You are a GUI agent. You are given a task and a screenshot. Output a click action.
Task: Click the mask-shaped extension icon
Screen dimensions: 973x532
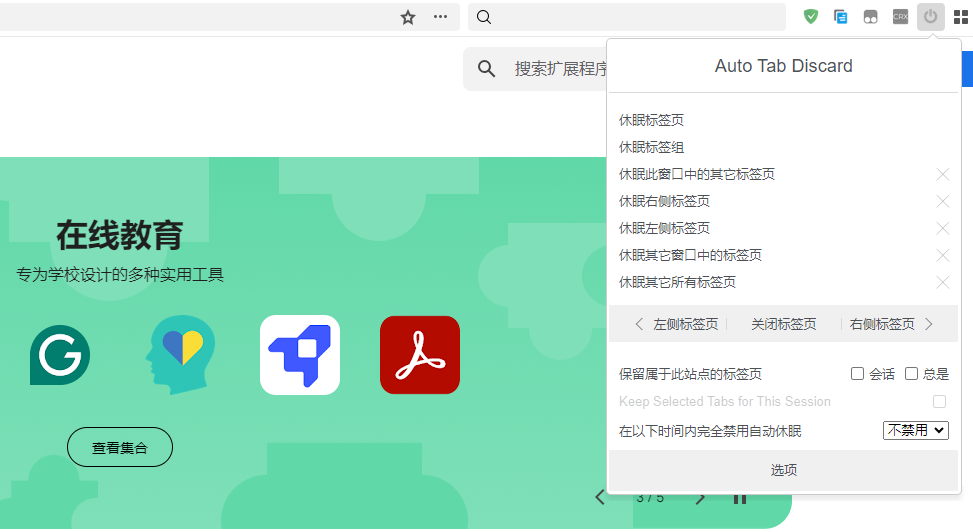(871, 17)
